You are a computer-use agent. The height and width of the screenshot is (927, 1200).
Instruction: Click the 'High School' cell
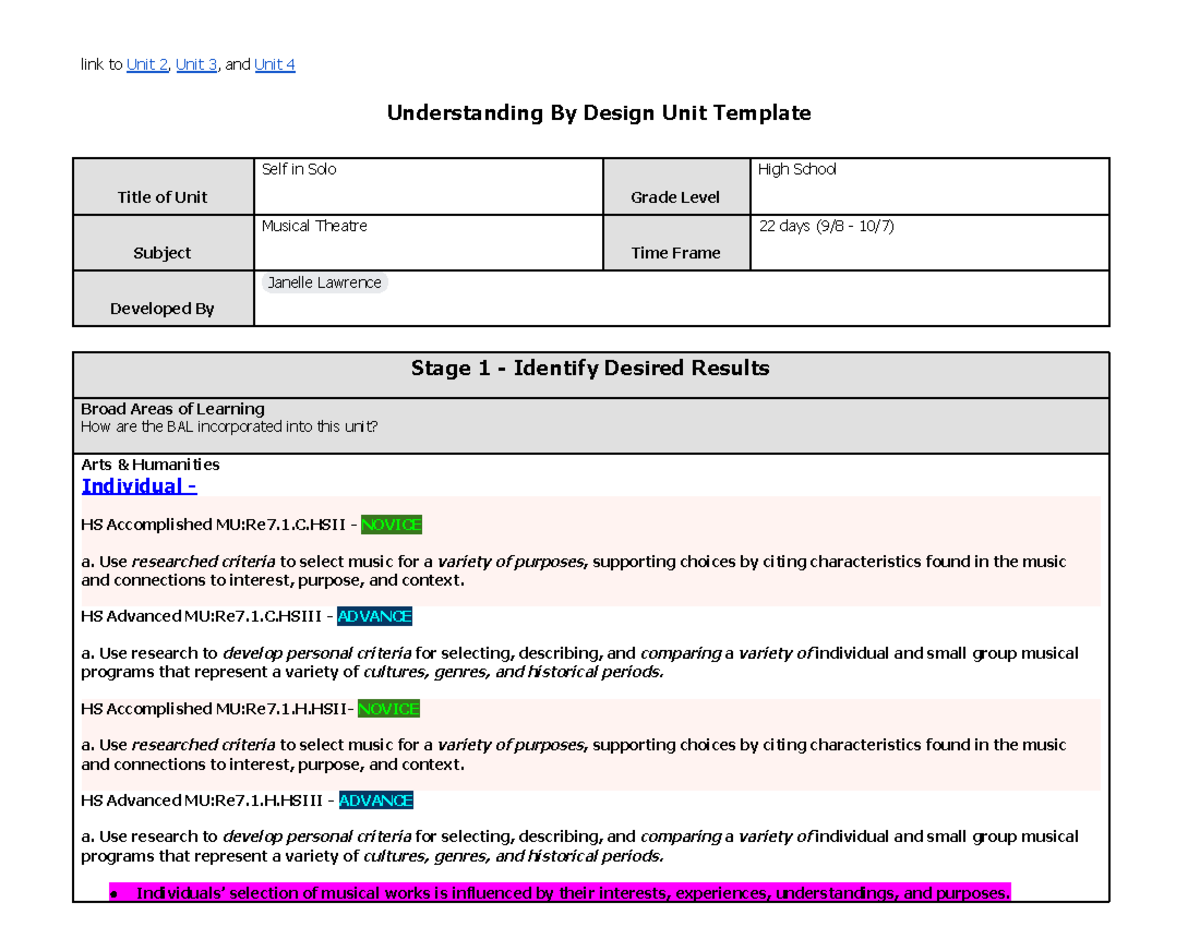(x=929, y=186)
